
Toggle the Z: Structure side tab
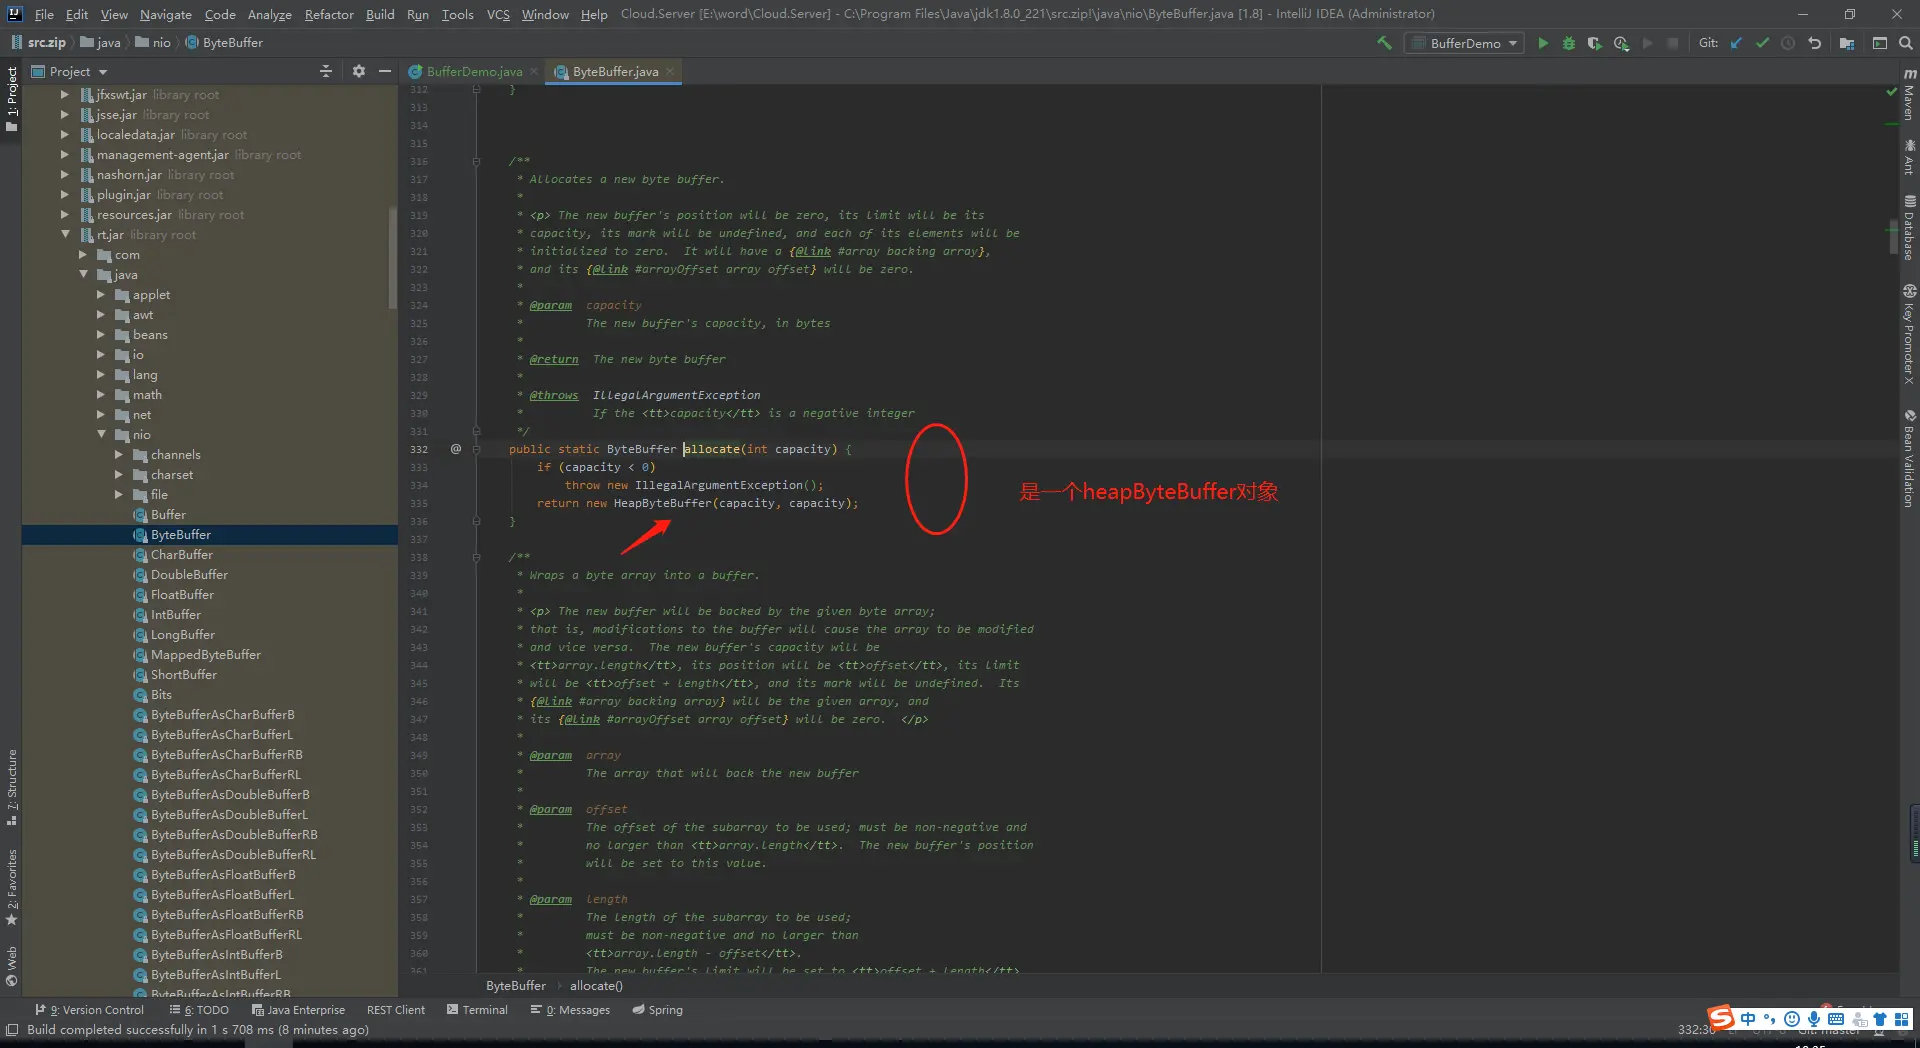click(x=11, y=787)
